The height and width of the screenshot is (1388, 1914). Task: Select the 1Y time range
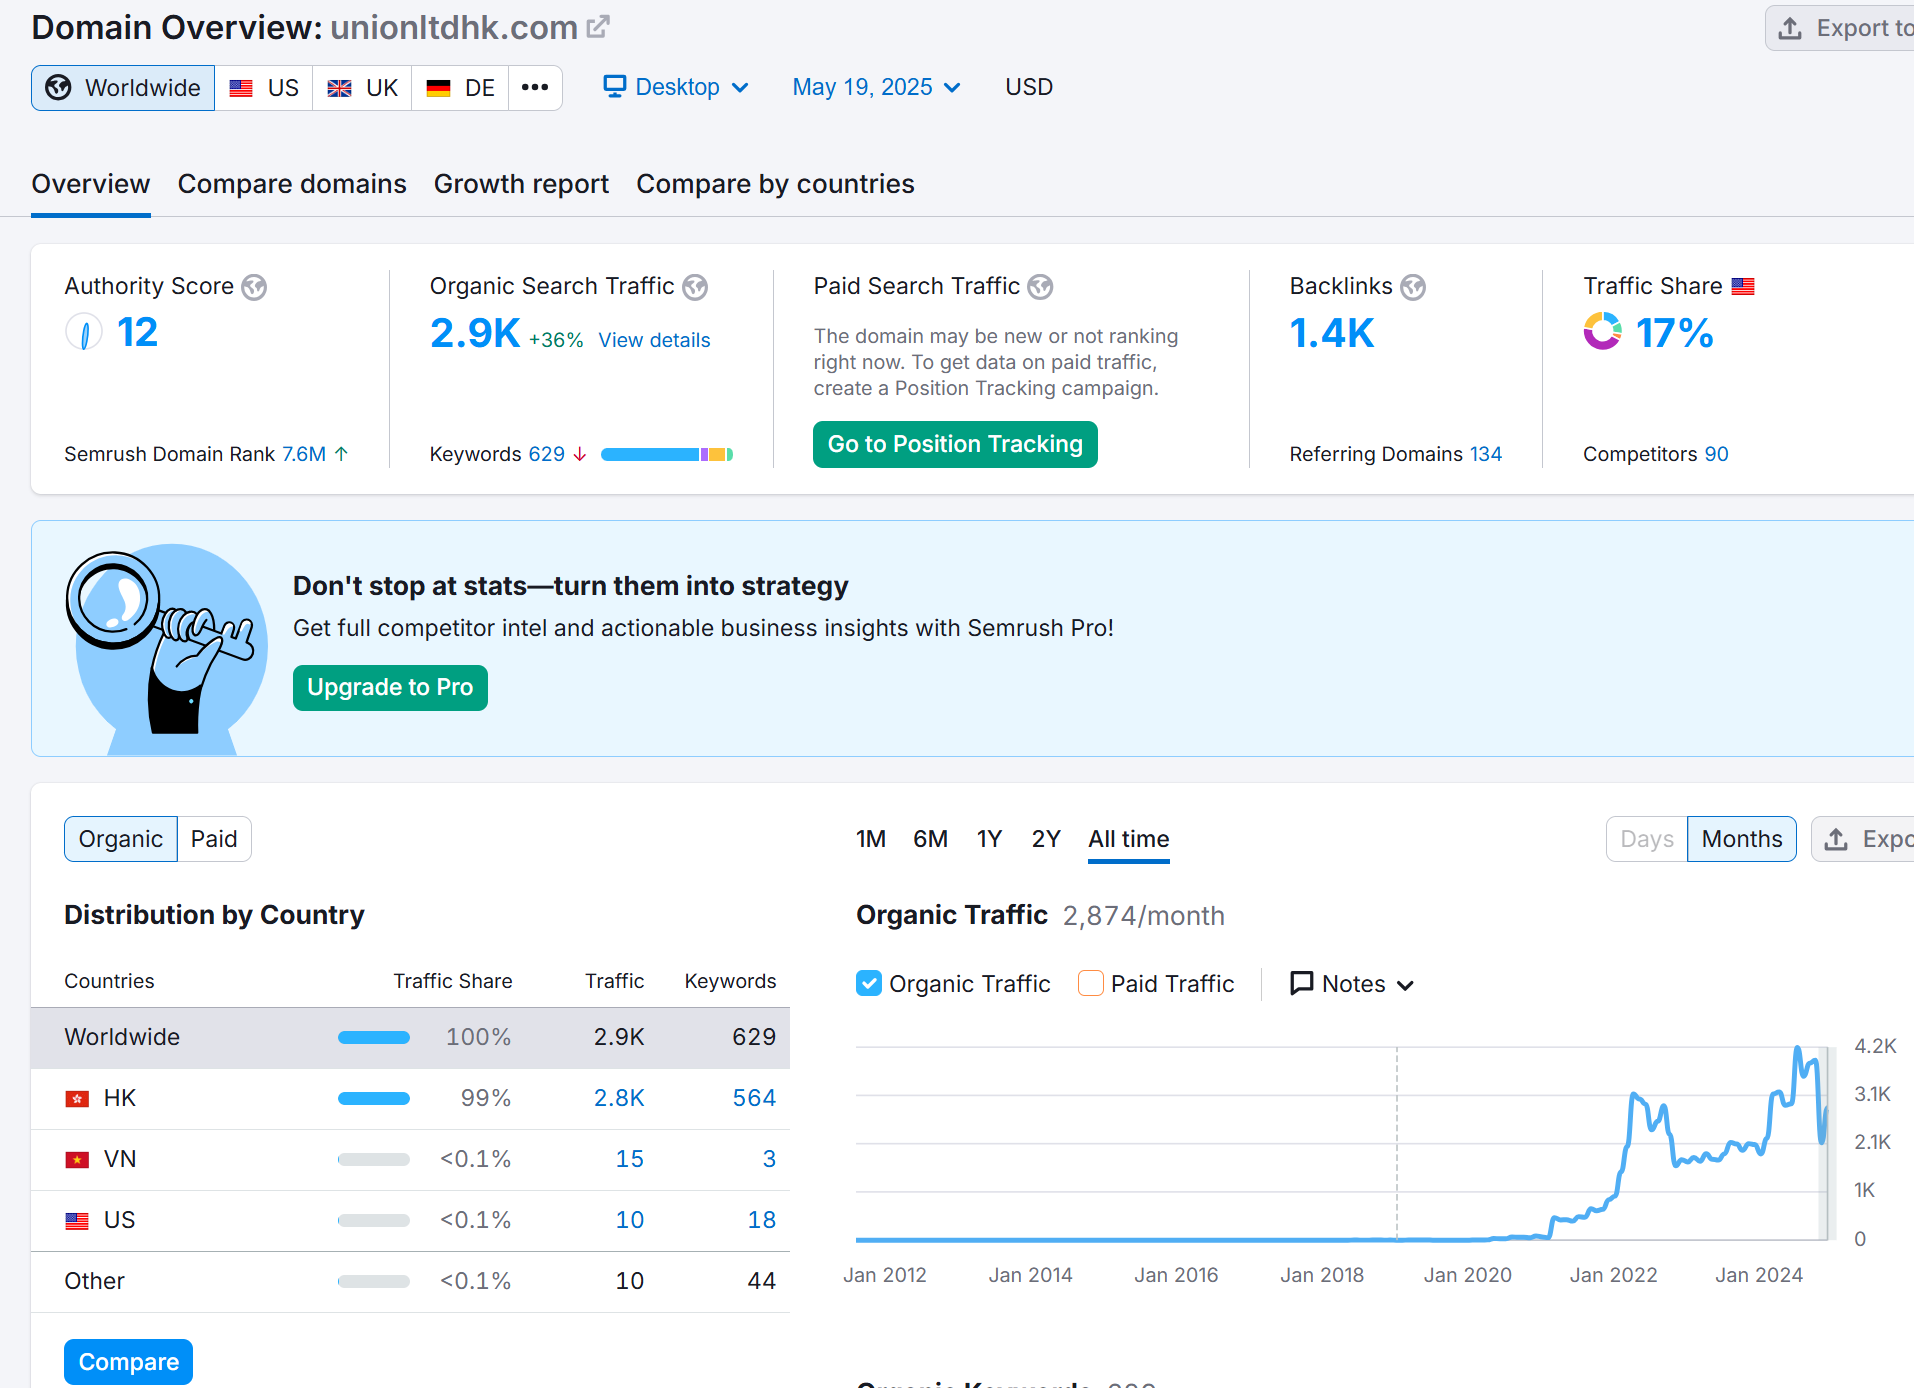(x=989, y=839)
